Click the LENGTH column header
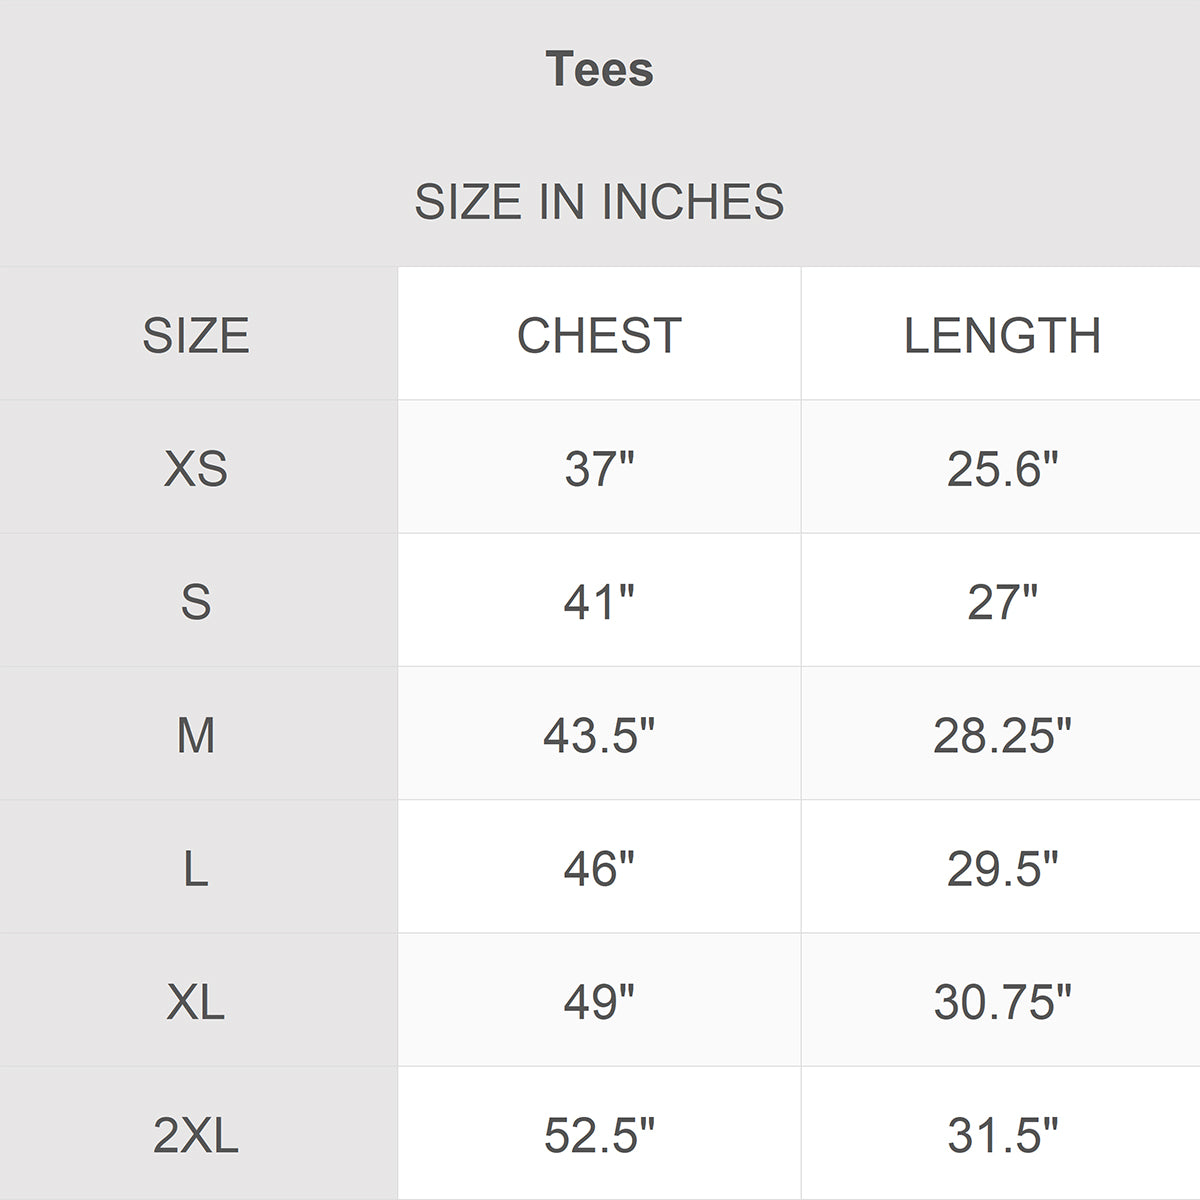 point(1002,335)
